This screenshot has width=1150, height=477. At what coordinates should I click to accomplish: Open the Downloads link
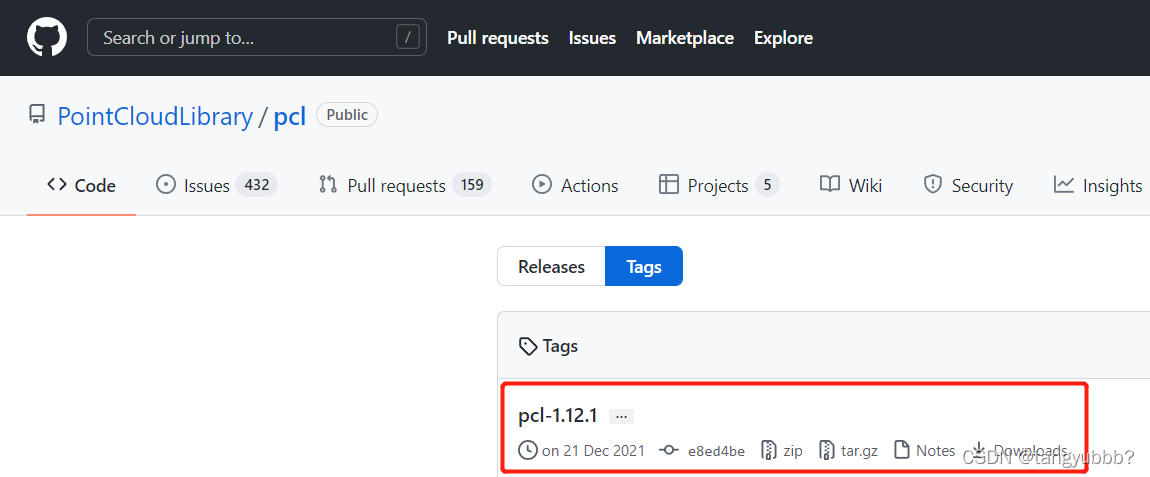(1030, 451)
